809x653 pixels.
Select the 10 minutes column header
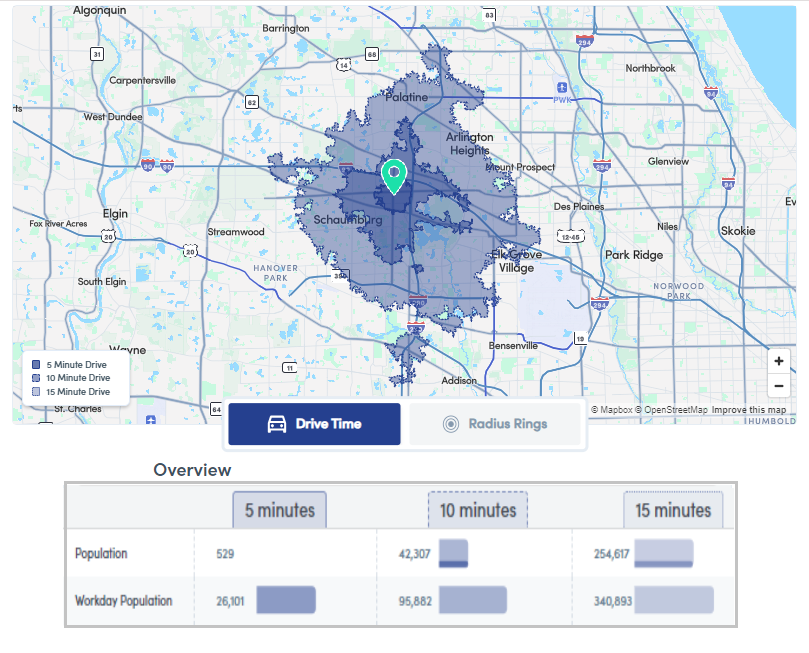pyautogui.click(x=477, y=510)
